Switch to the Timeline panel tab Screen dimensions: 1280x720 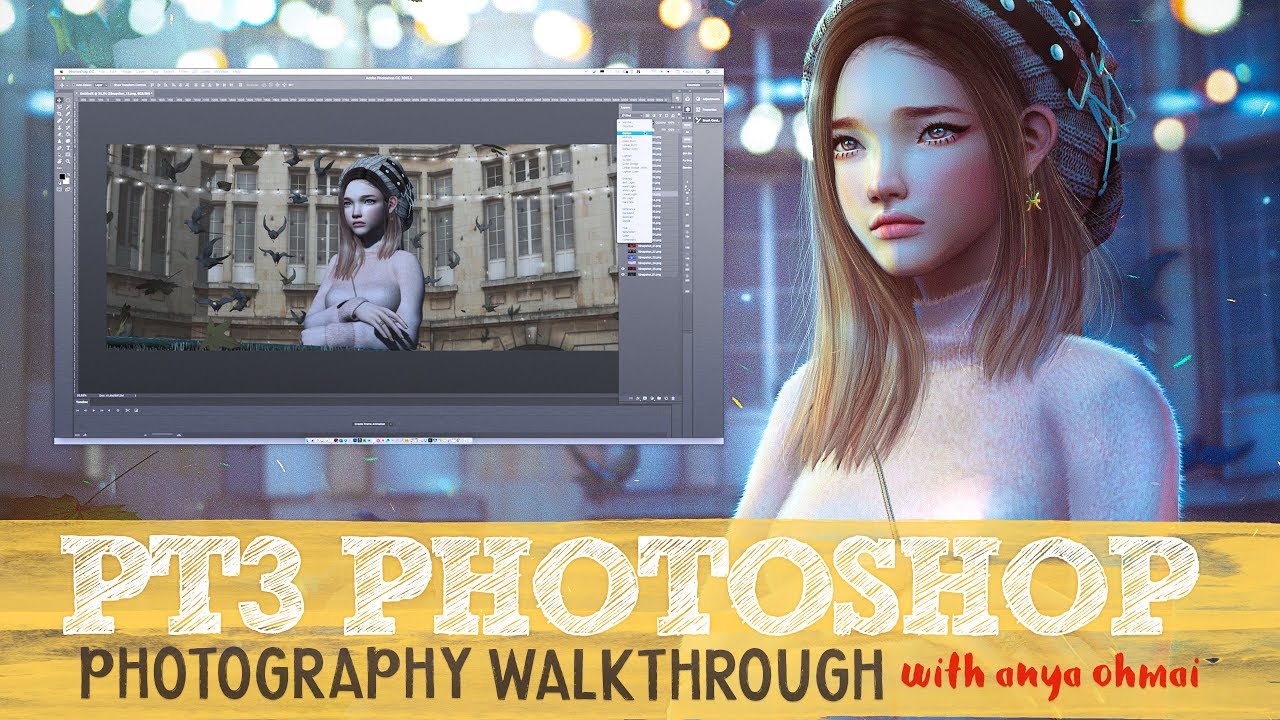[x=82, y=402]
